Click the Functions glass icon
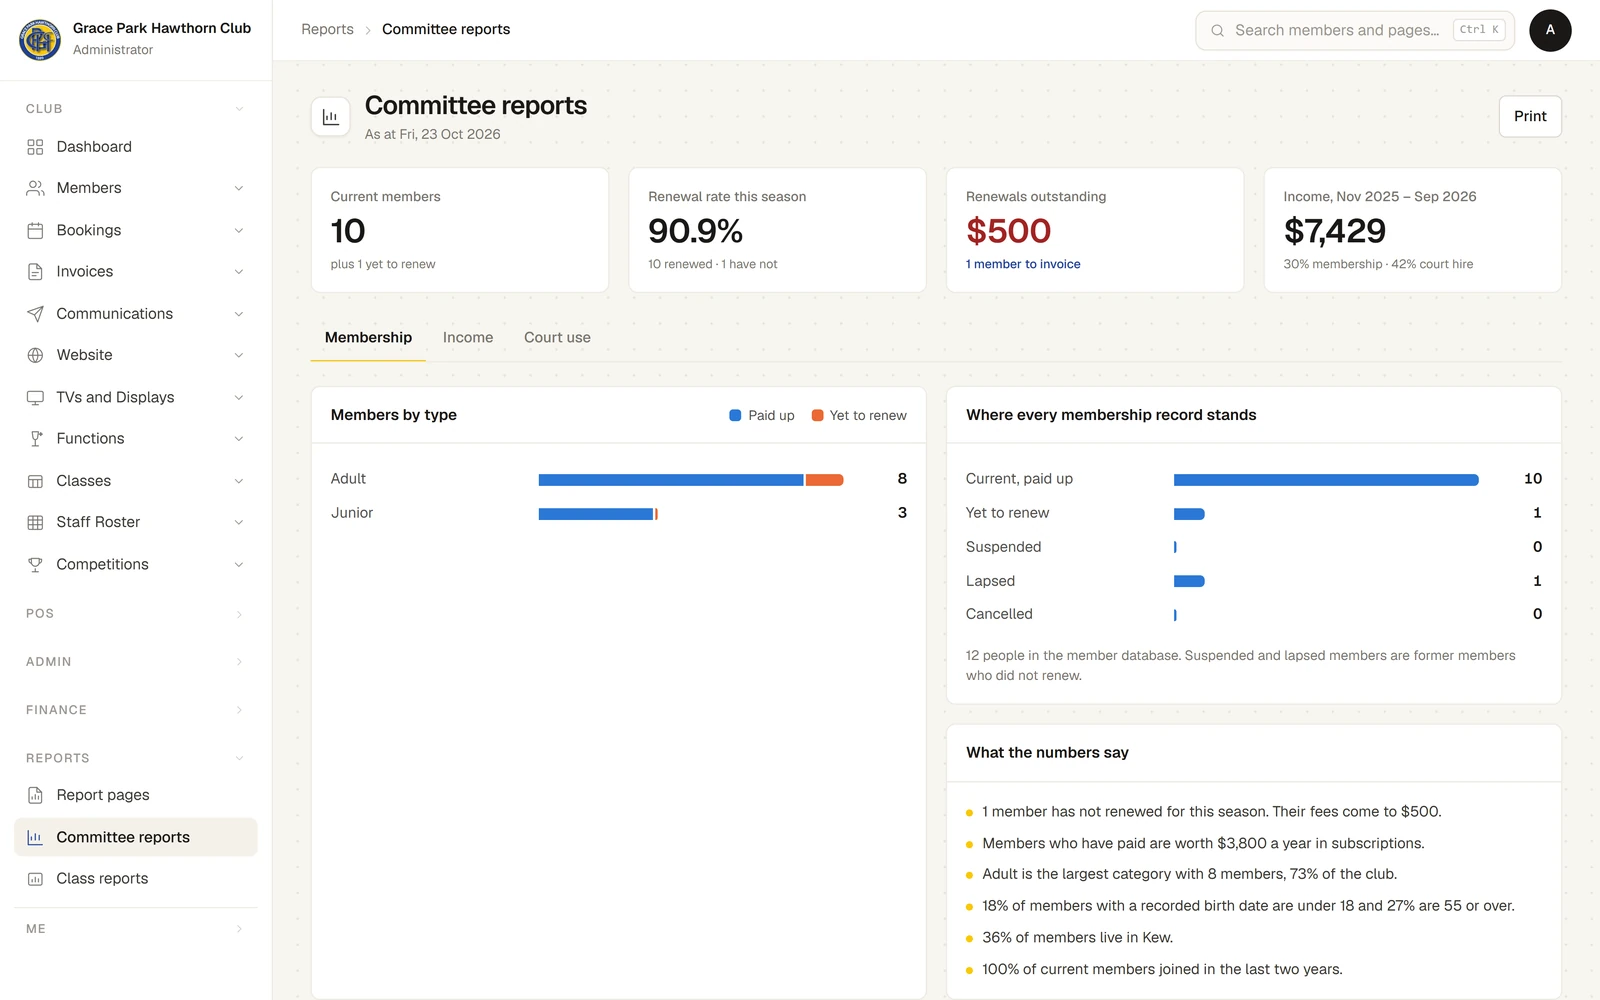The width and height of the screenshot is (1600, 1000). point(35,439)
